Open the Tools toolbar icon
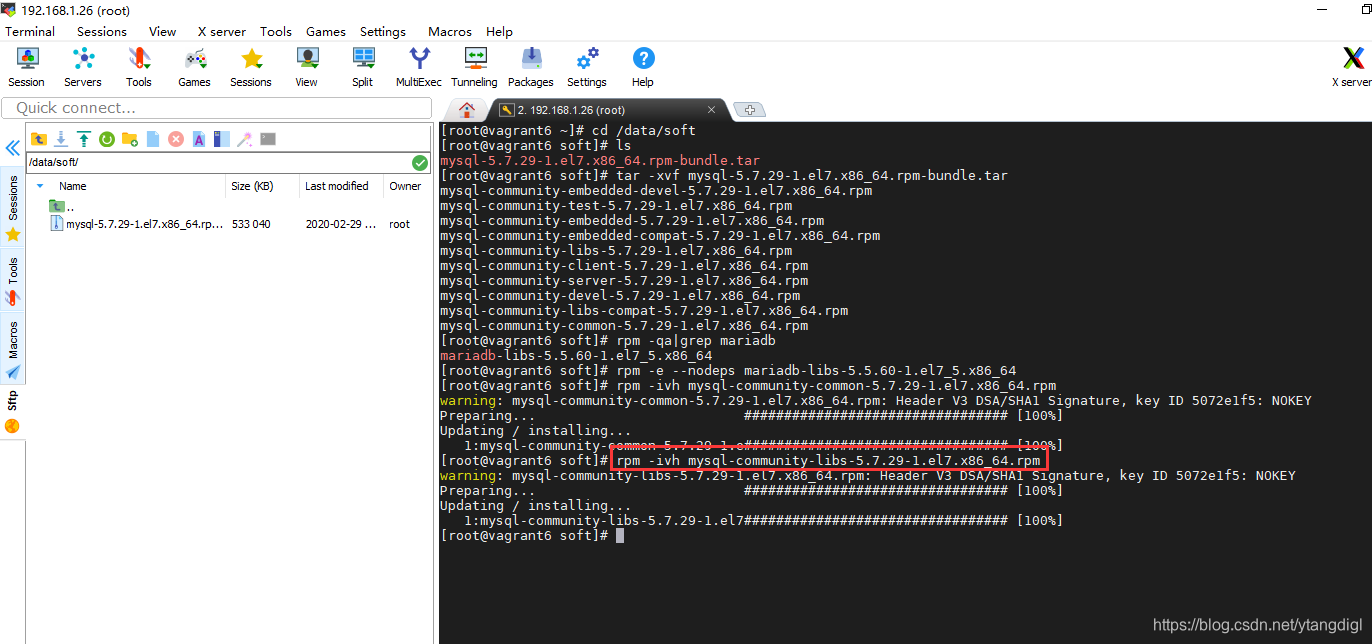Viewport: 1372px width, 644px height. pos(139,67)
